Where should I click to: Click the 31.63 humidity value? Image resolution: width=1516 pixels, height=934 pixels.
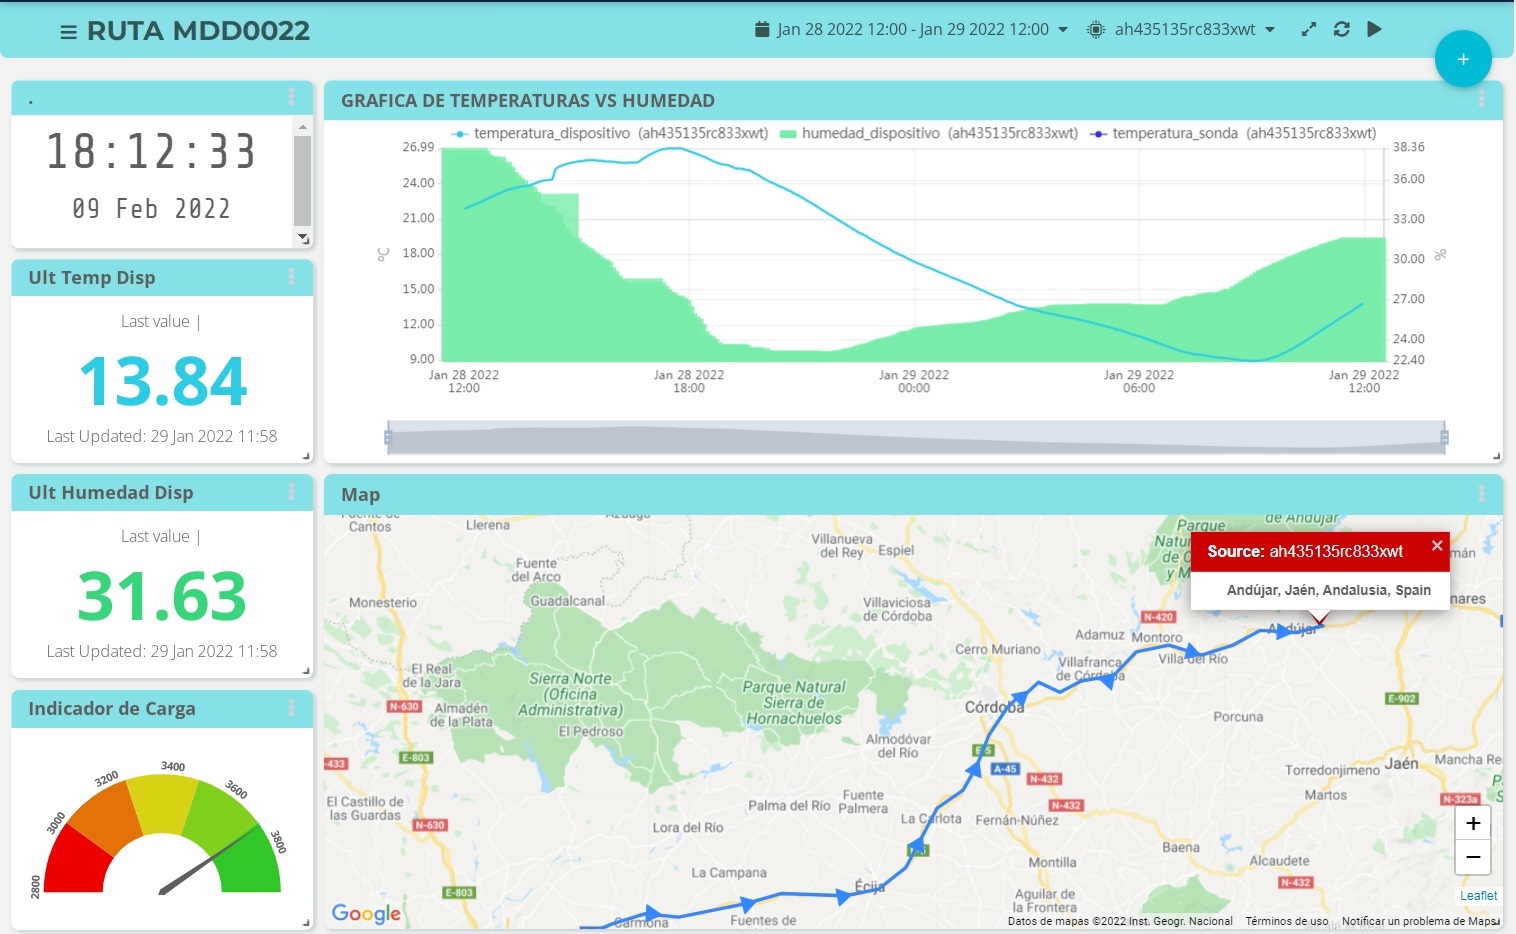click(x=162, y=596)
